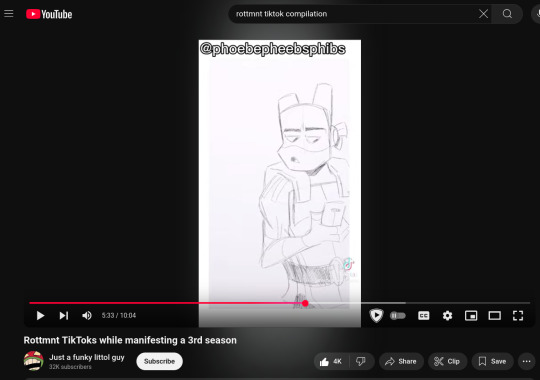Clear the search box with the X
The width and height of the screenshot is (540, 380).
[483, 14]
